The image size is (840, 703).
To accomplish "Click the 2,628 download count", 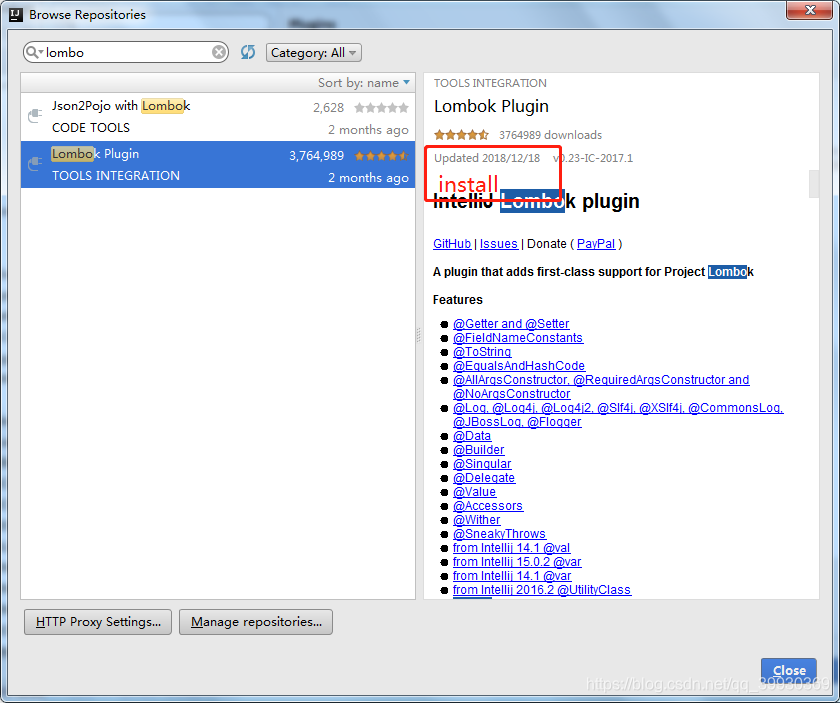I will [x=328, y=108].
